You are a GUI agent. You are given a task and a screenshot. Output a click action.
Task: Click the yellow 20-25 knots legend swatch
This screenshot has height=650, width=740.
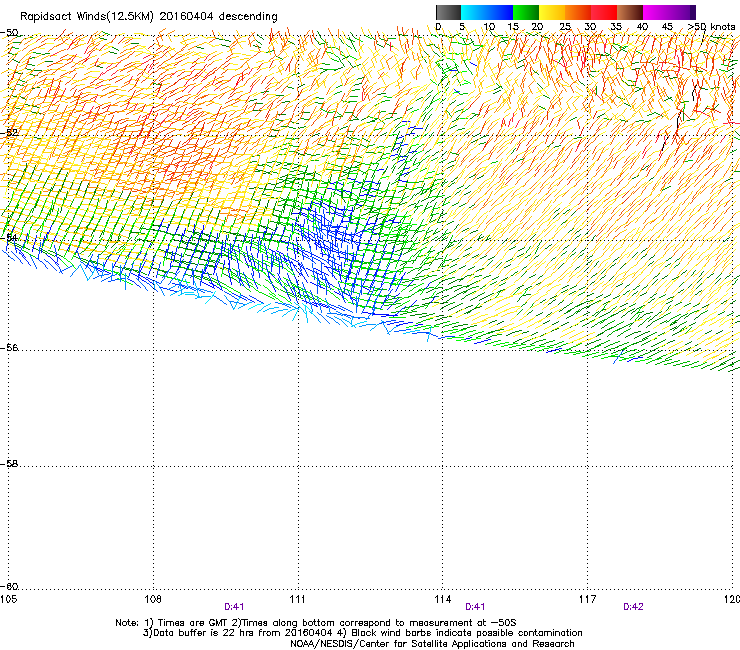point(552,12)
